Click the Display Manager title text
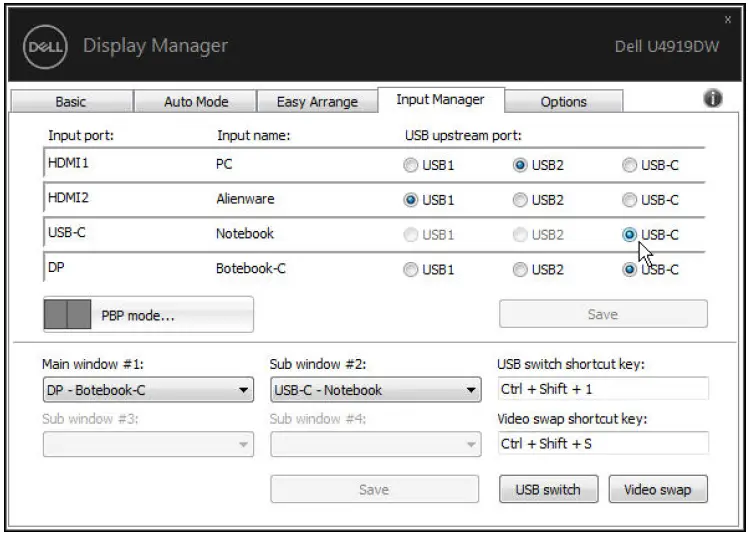The image size is (750, 535). [155, 46]
